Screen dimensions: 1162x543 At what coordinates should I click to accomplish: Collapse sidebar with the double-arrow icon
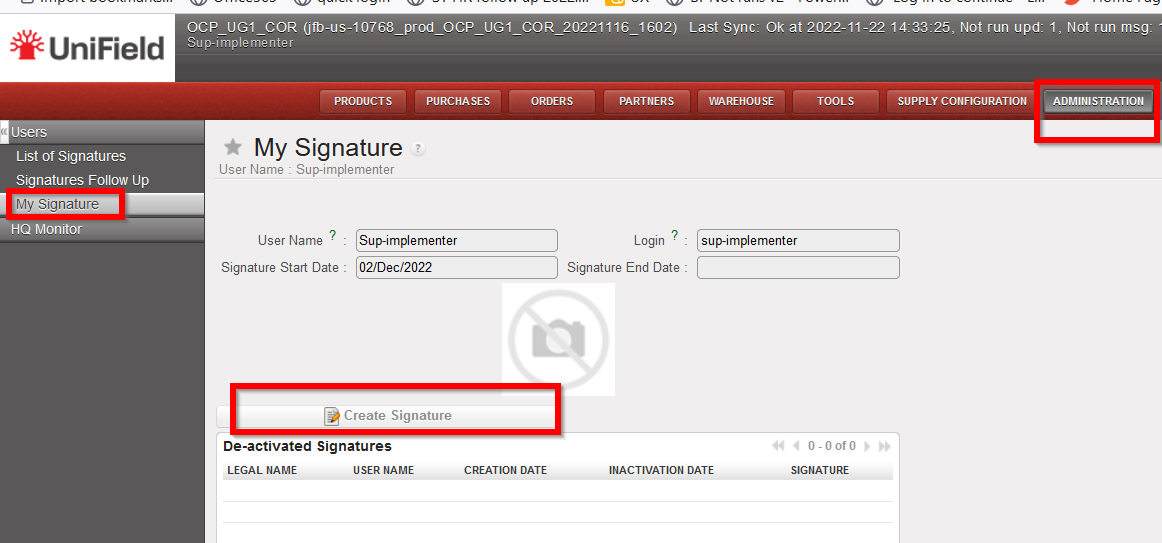(x=4, y=131)
